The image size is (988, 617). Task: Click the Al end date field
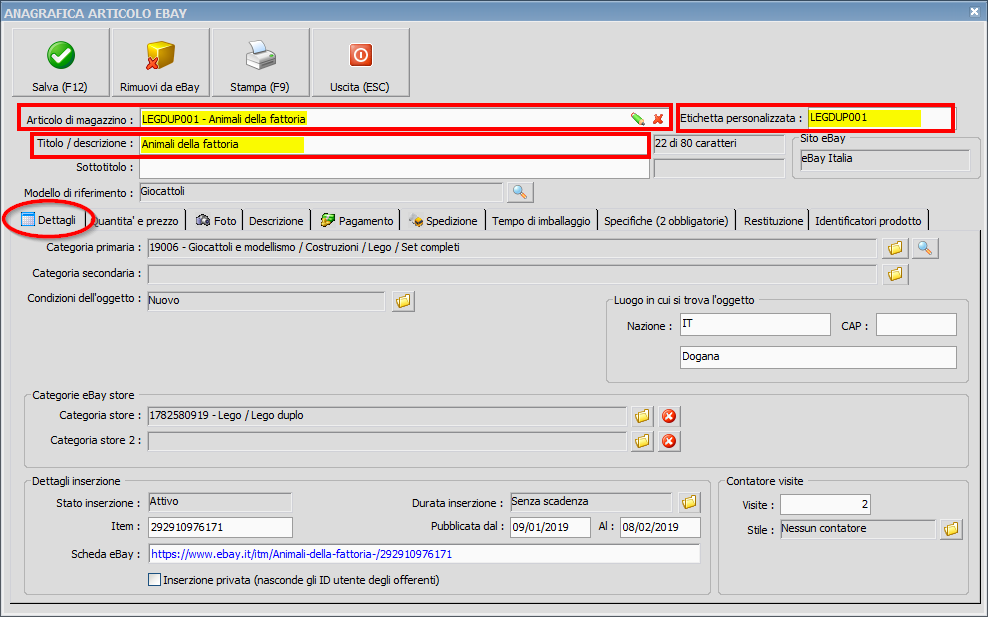[x=660, y=527]
